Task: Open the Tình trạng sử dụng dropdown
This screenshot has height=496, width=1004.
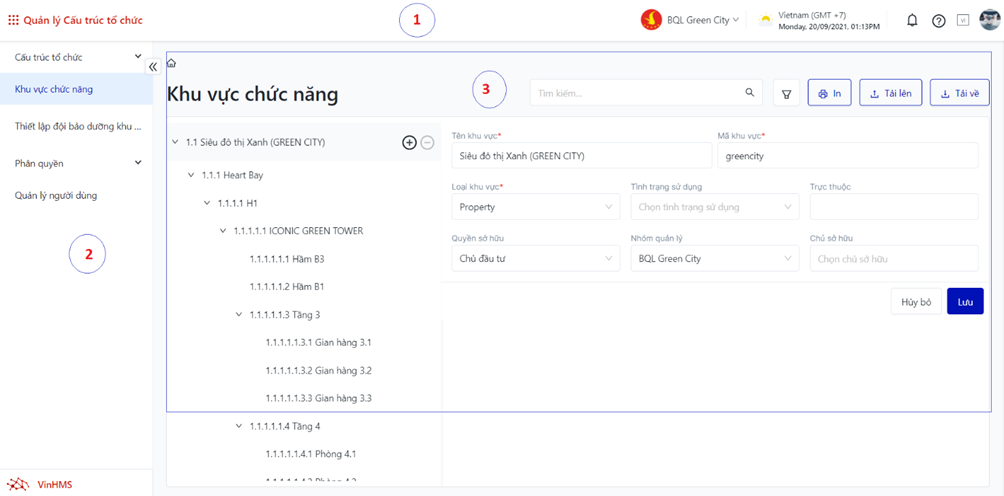Action: click(714, 207)
